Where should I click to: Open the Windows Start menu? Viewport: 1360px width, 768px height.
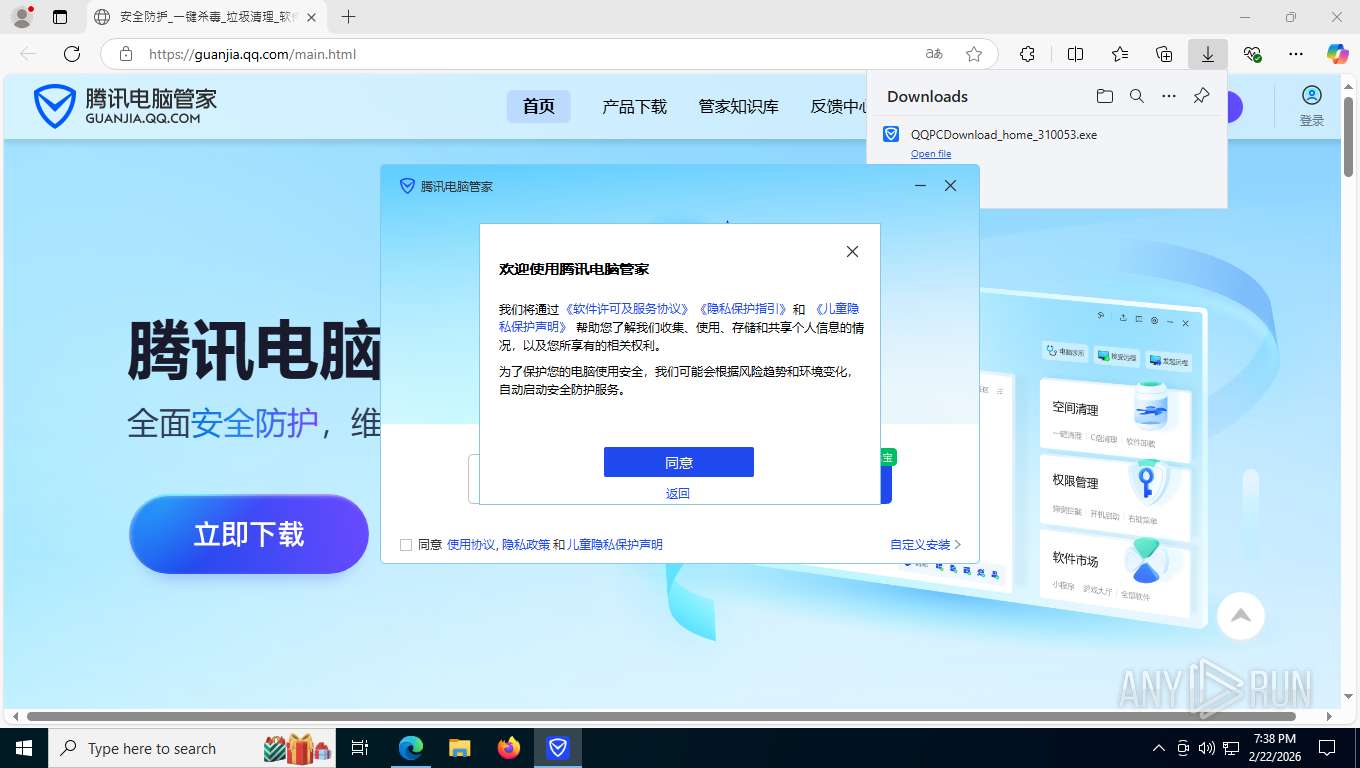pyautogui.click(x=22, y=748)
